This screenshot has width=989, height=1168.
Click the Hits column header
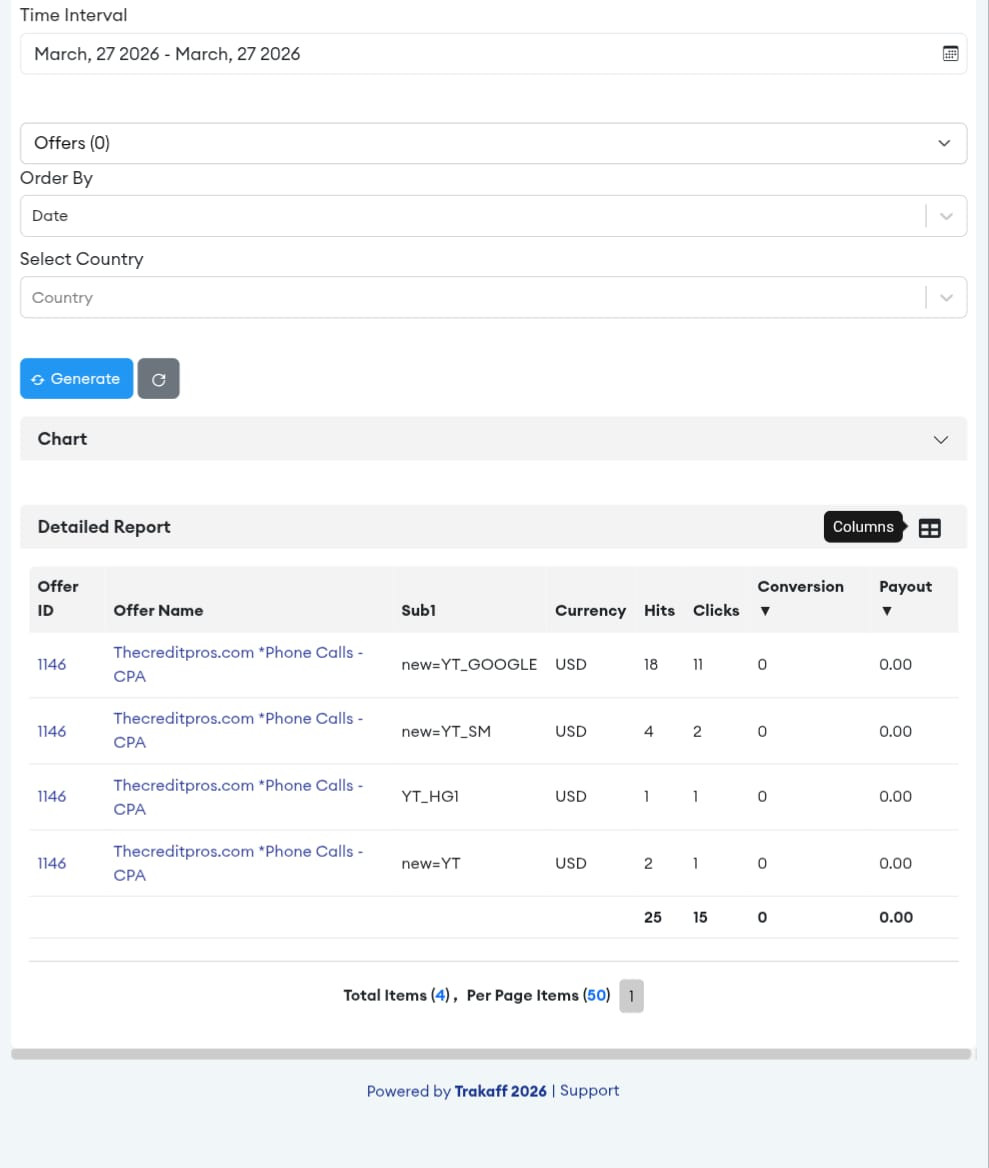pyautogui.click(x=659, y=611)
